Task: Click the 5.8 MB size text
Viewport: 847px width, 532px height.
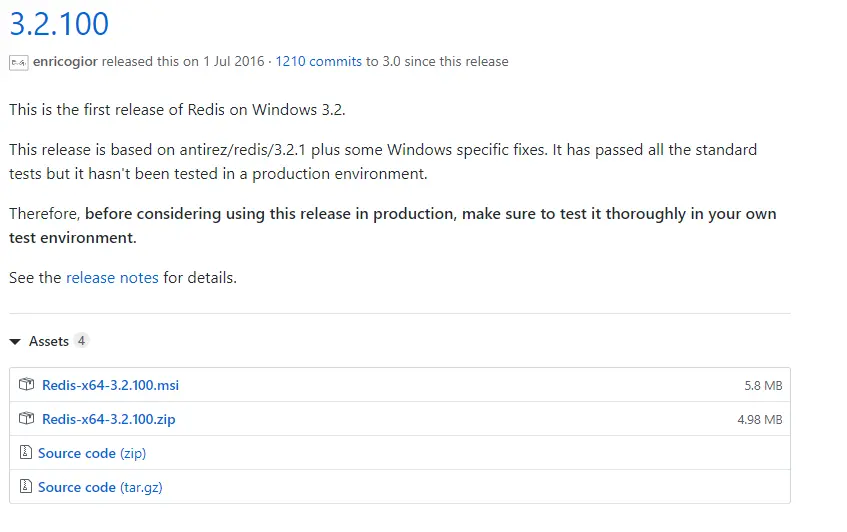Action: (763, 386)
